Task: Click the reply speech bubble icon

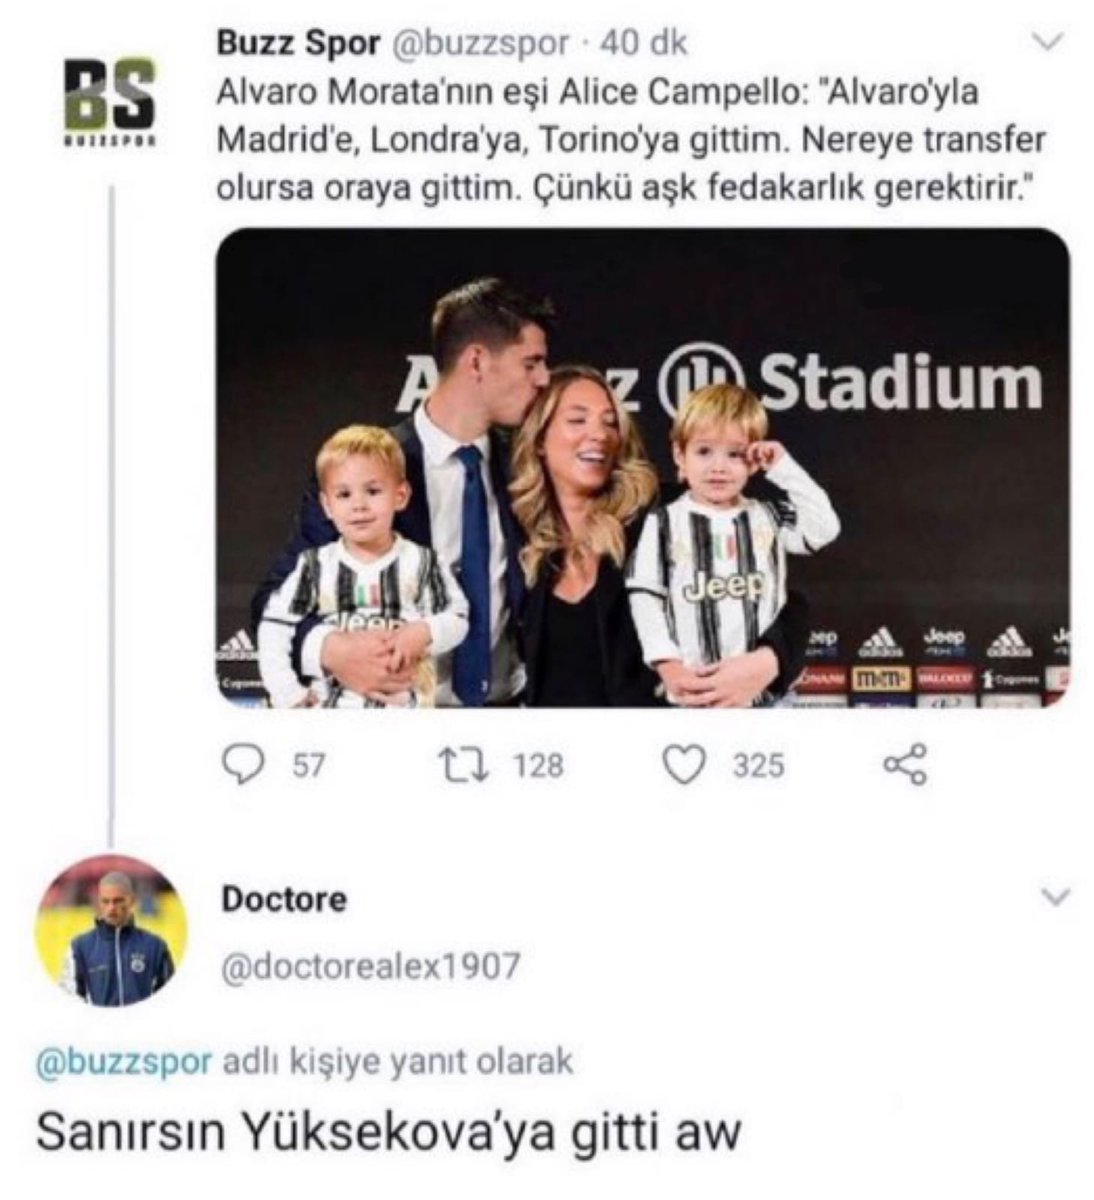Action: click(240, 766)
